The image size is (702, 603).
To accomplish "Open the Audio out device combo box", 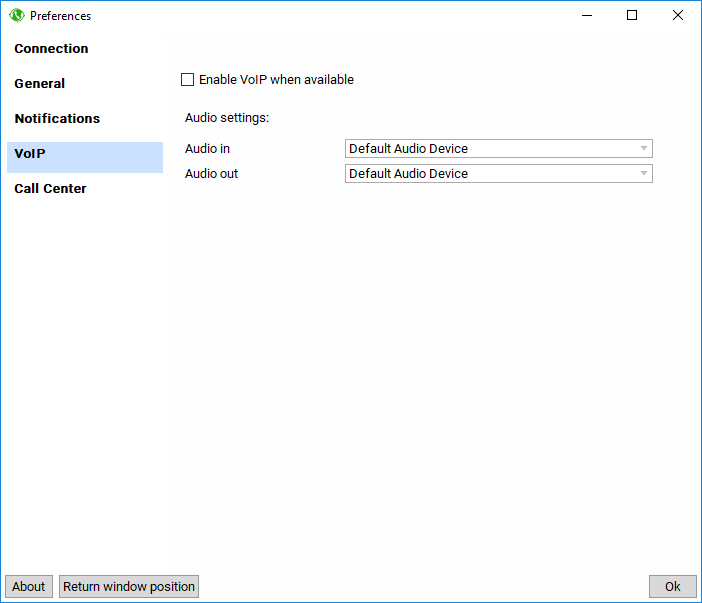I will coord(490,174).
